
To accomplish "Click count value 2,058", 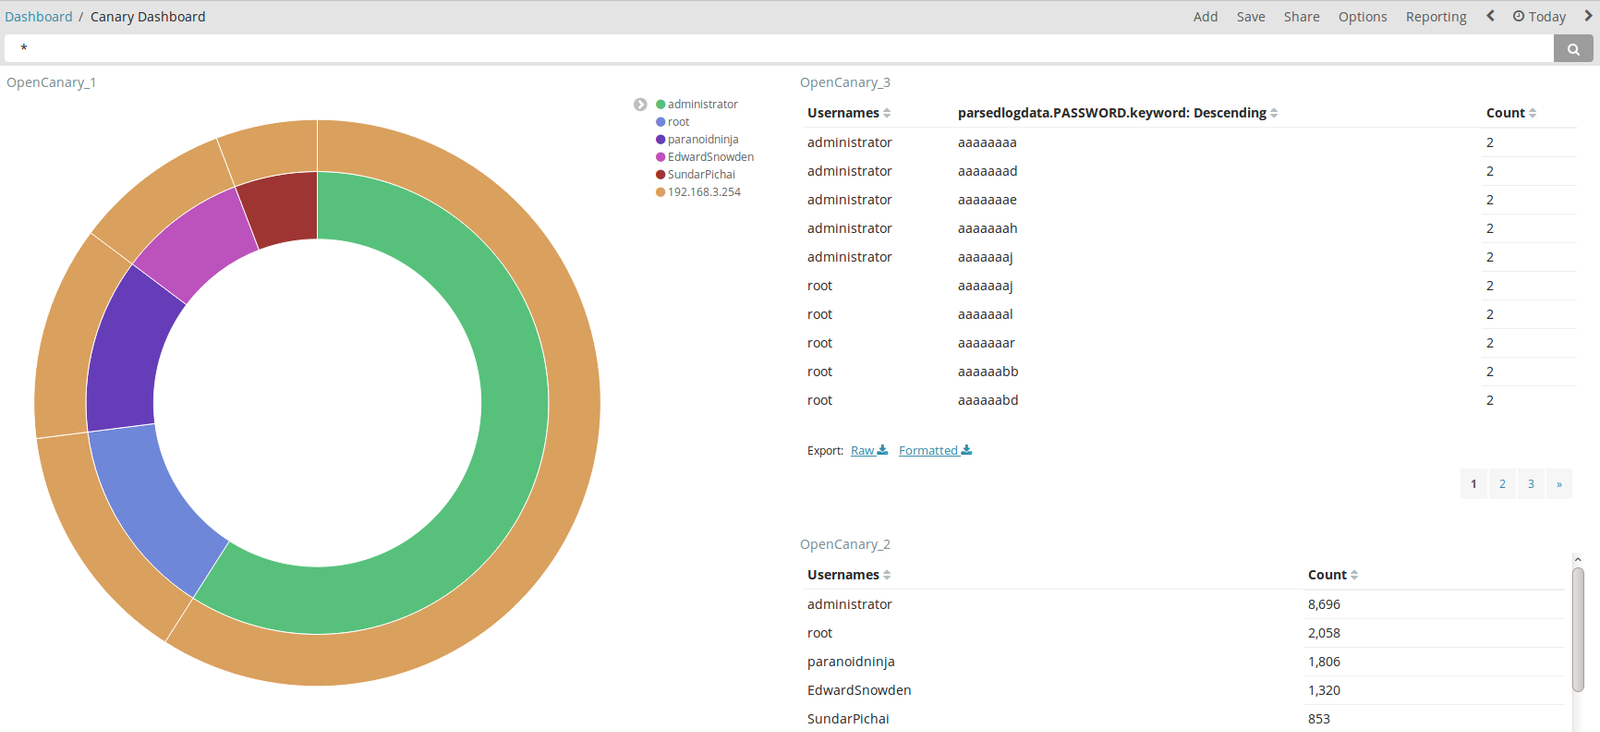I will tap(1324, 633).
